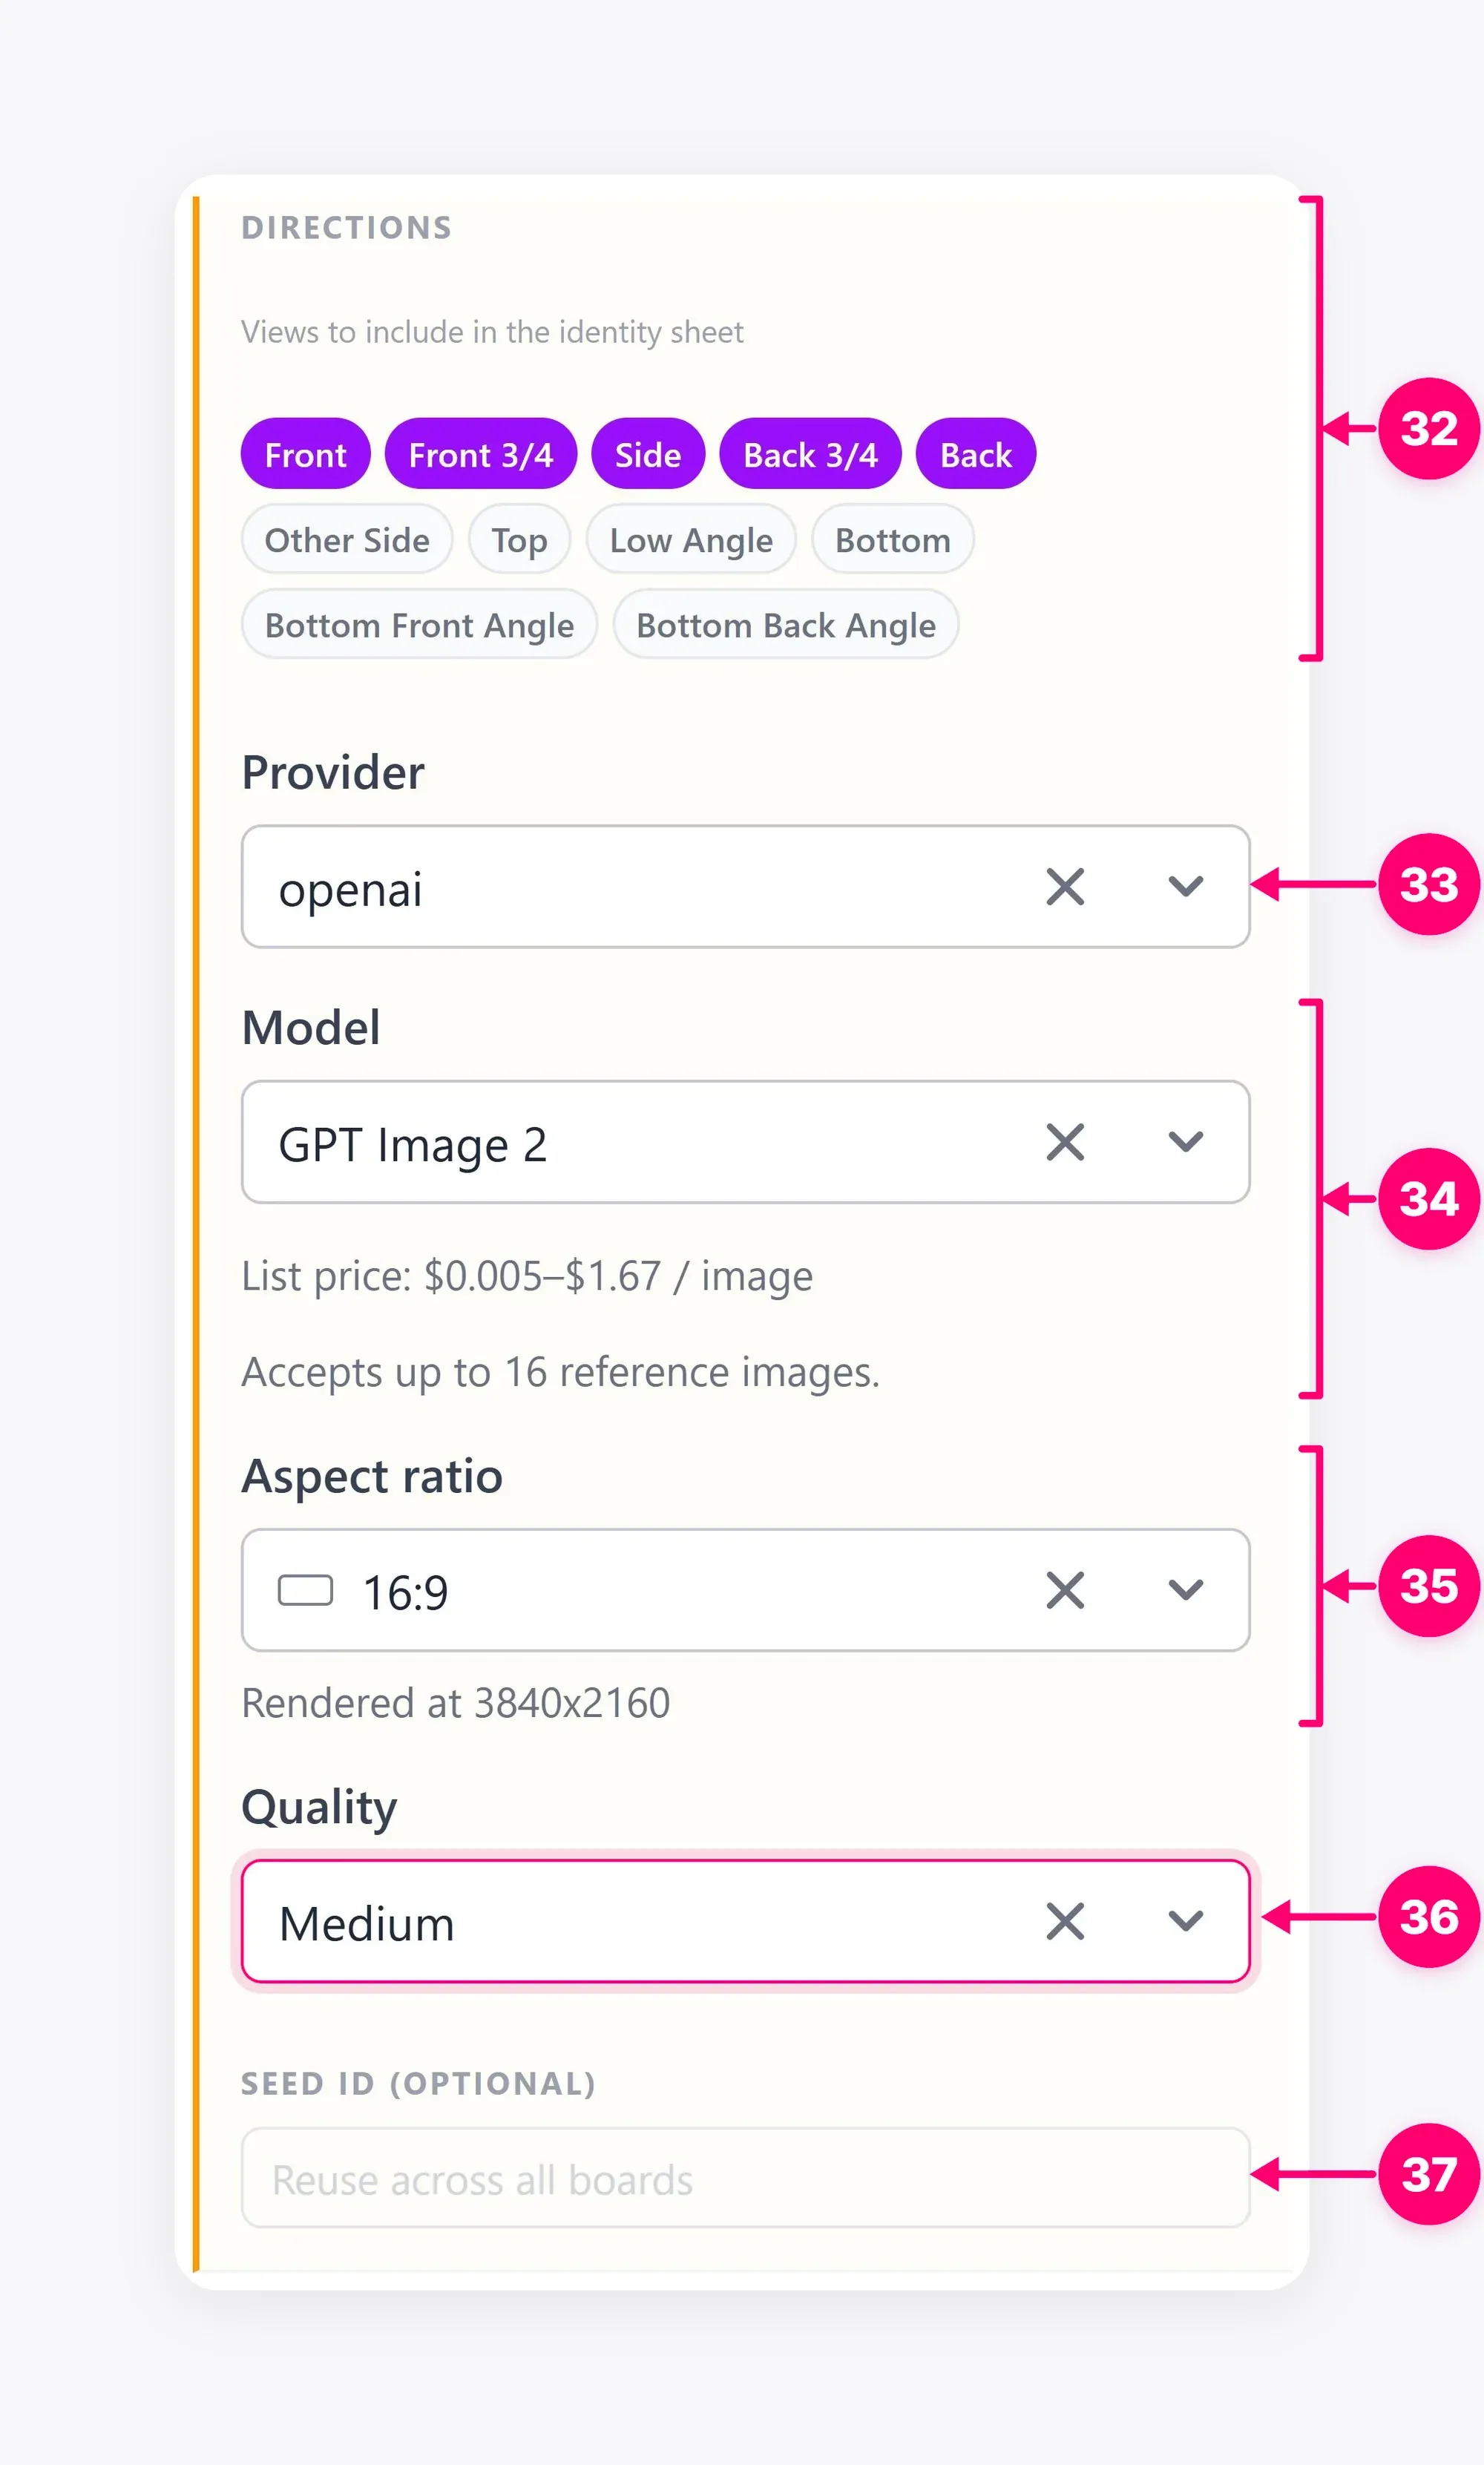Open the Model dropdown chevron
This screenshot has height=2465, width=1484.
point(1186,1142)
